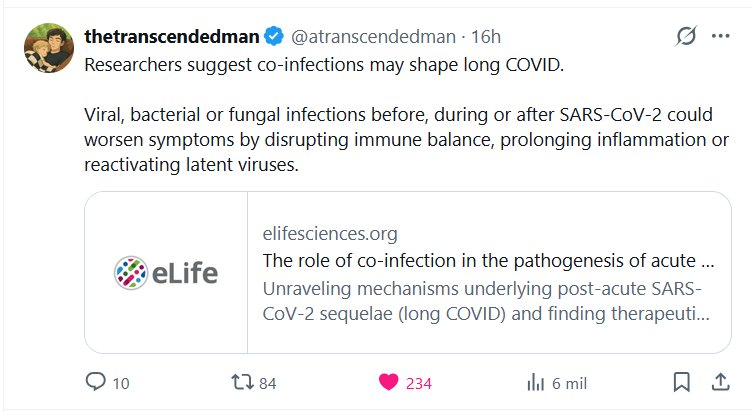Click the 84 reposts count
The width and height of the screenshot is (752, 412).
pos(267,383)
